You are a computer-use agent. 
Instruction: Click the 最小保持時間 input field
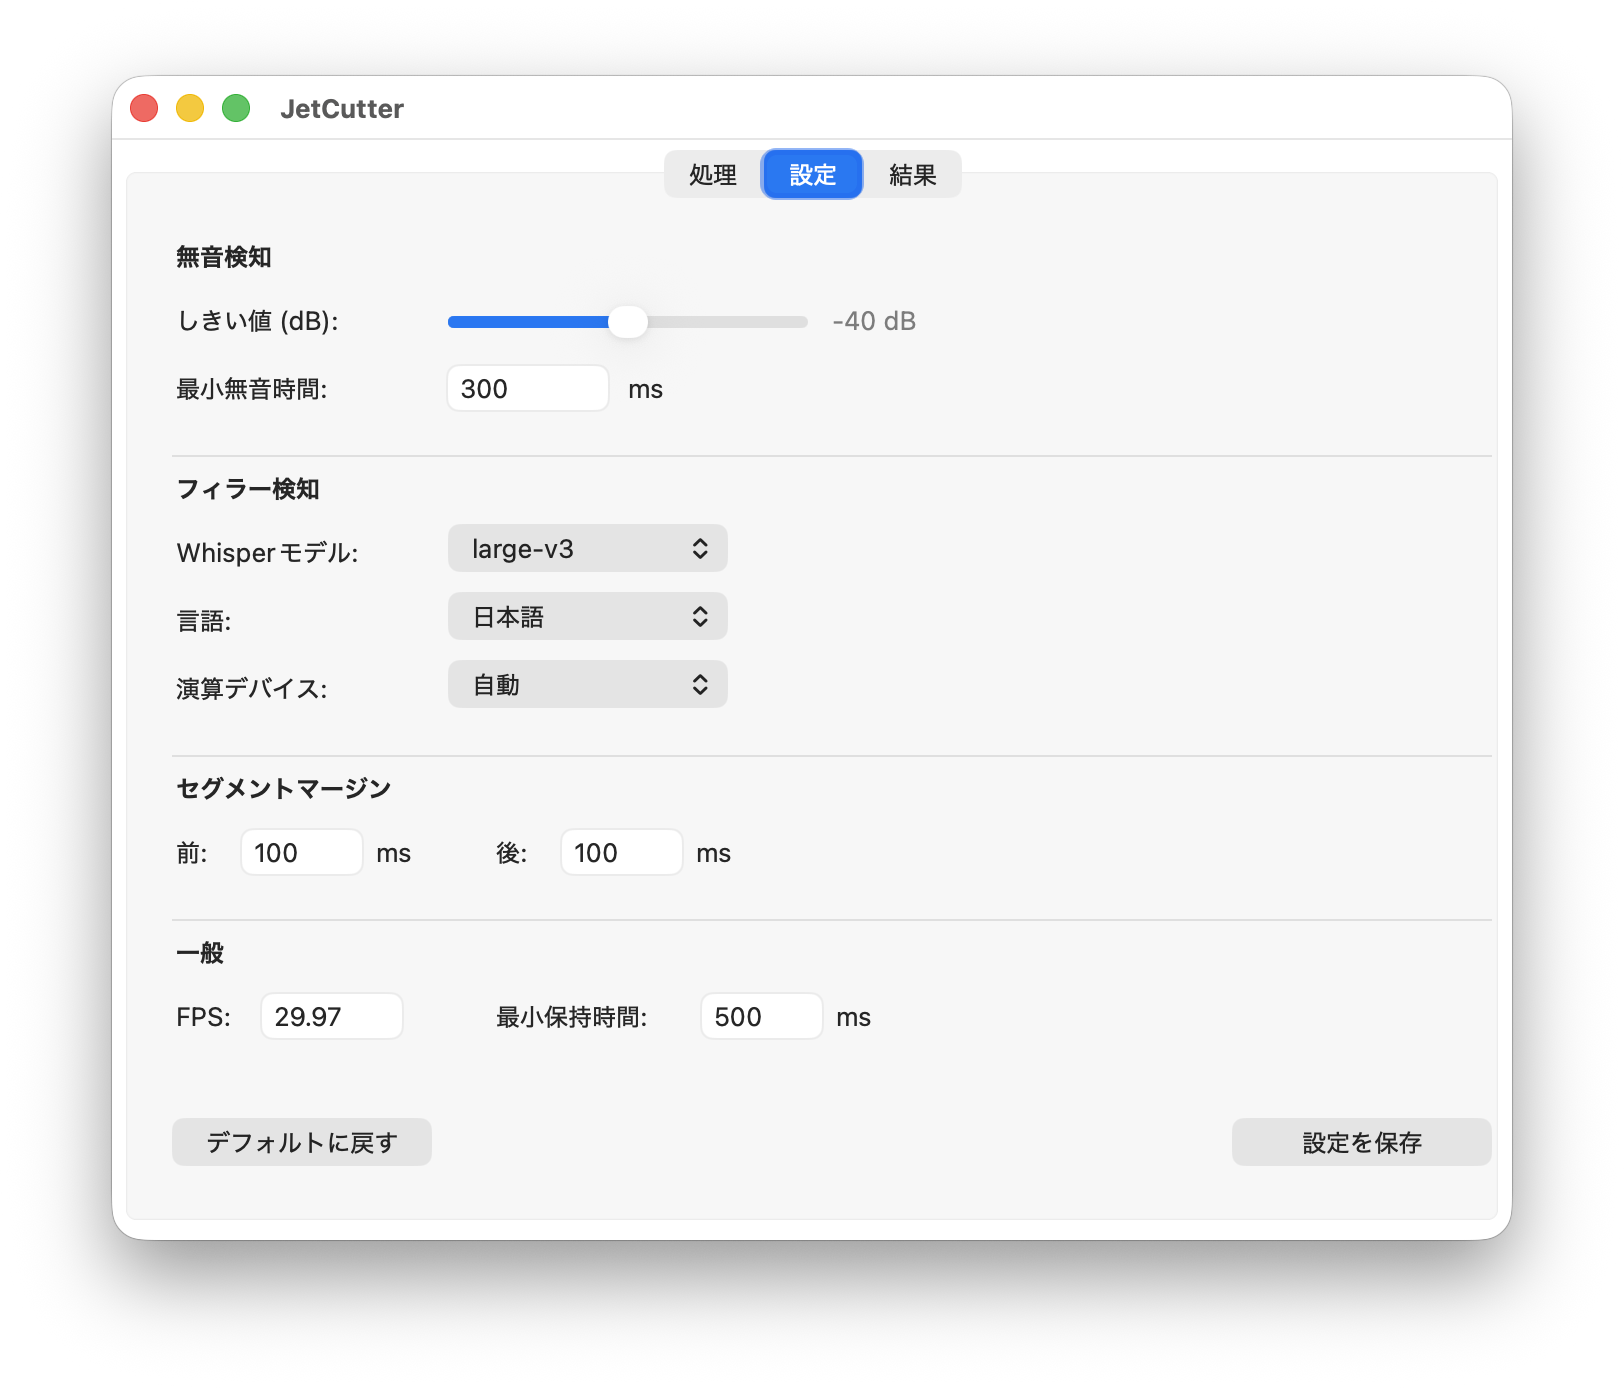(x=762, y=1016)
